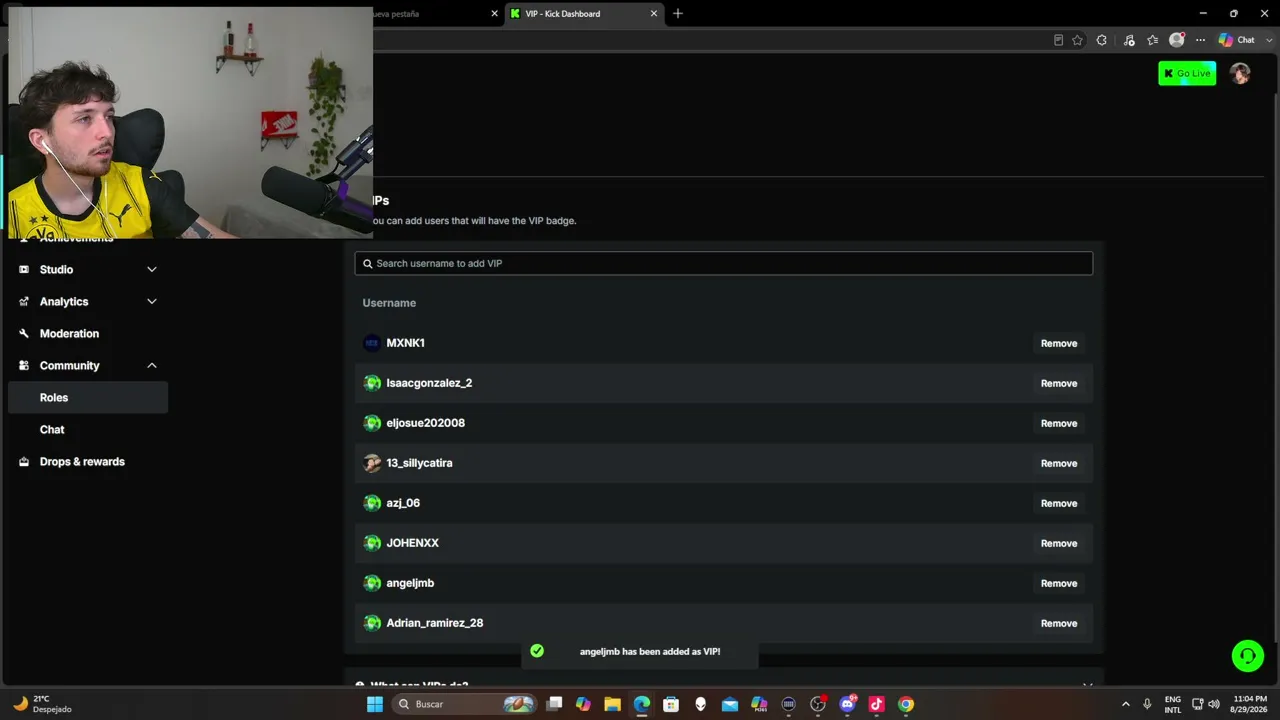Click the eljosue202008 green avatar
The width and height of the screenshot is (1280, 720).
pos(372,423)
